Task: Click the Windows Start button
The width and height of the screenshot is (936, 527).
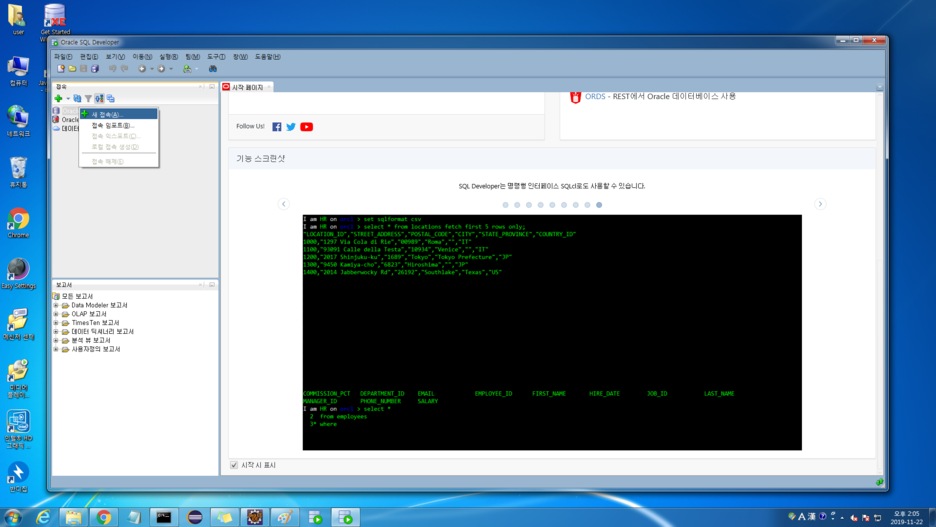Action: 13,517
